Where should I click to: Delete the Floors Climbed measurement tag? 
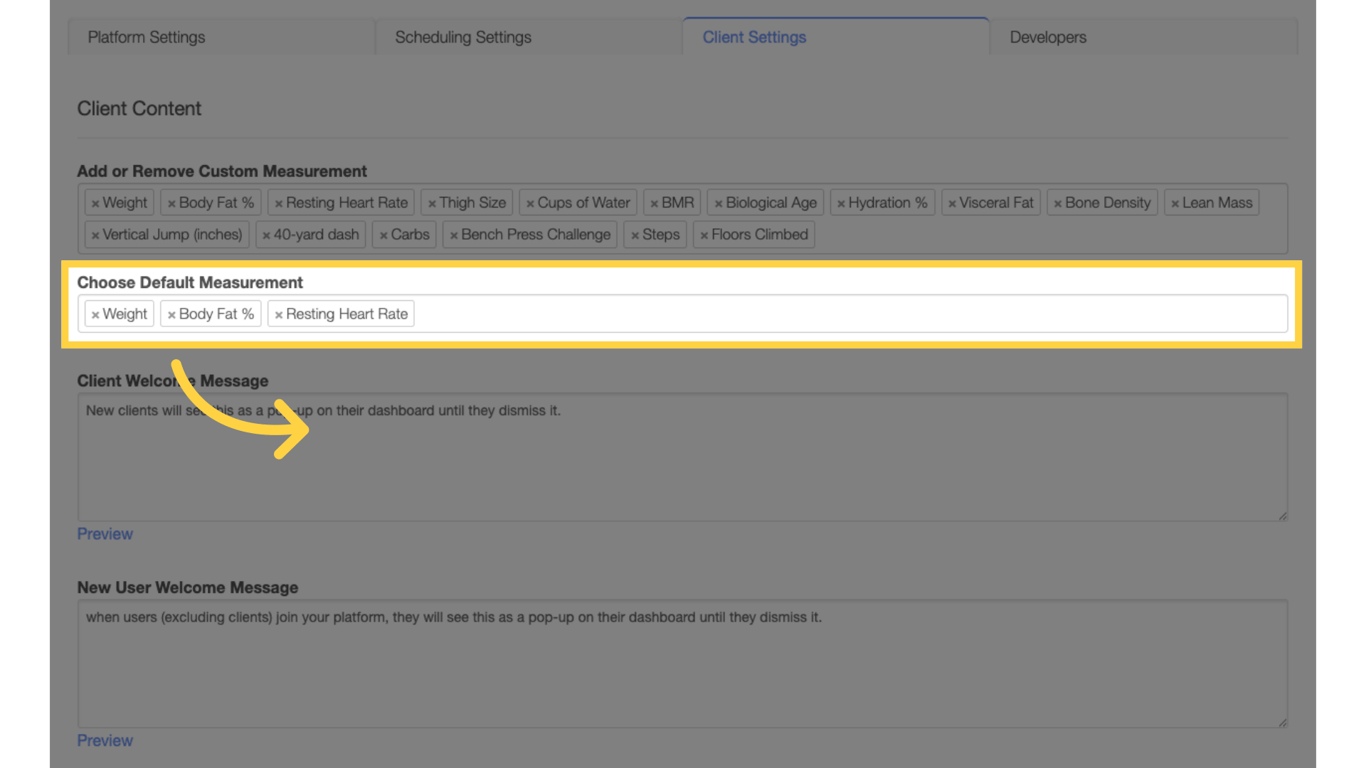coord(704,236)
